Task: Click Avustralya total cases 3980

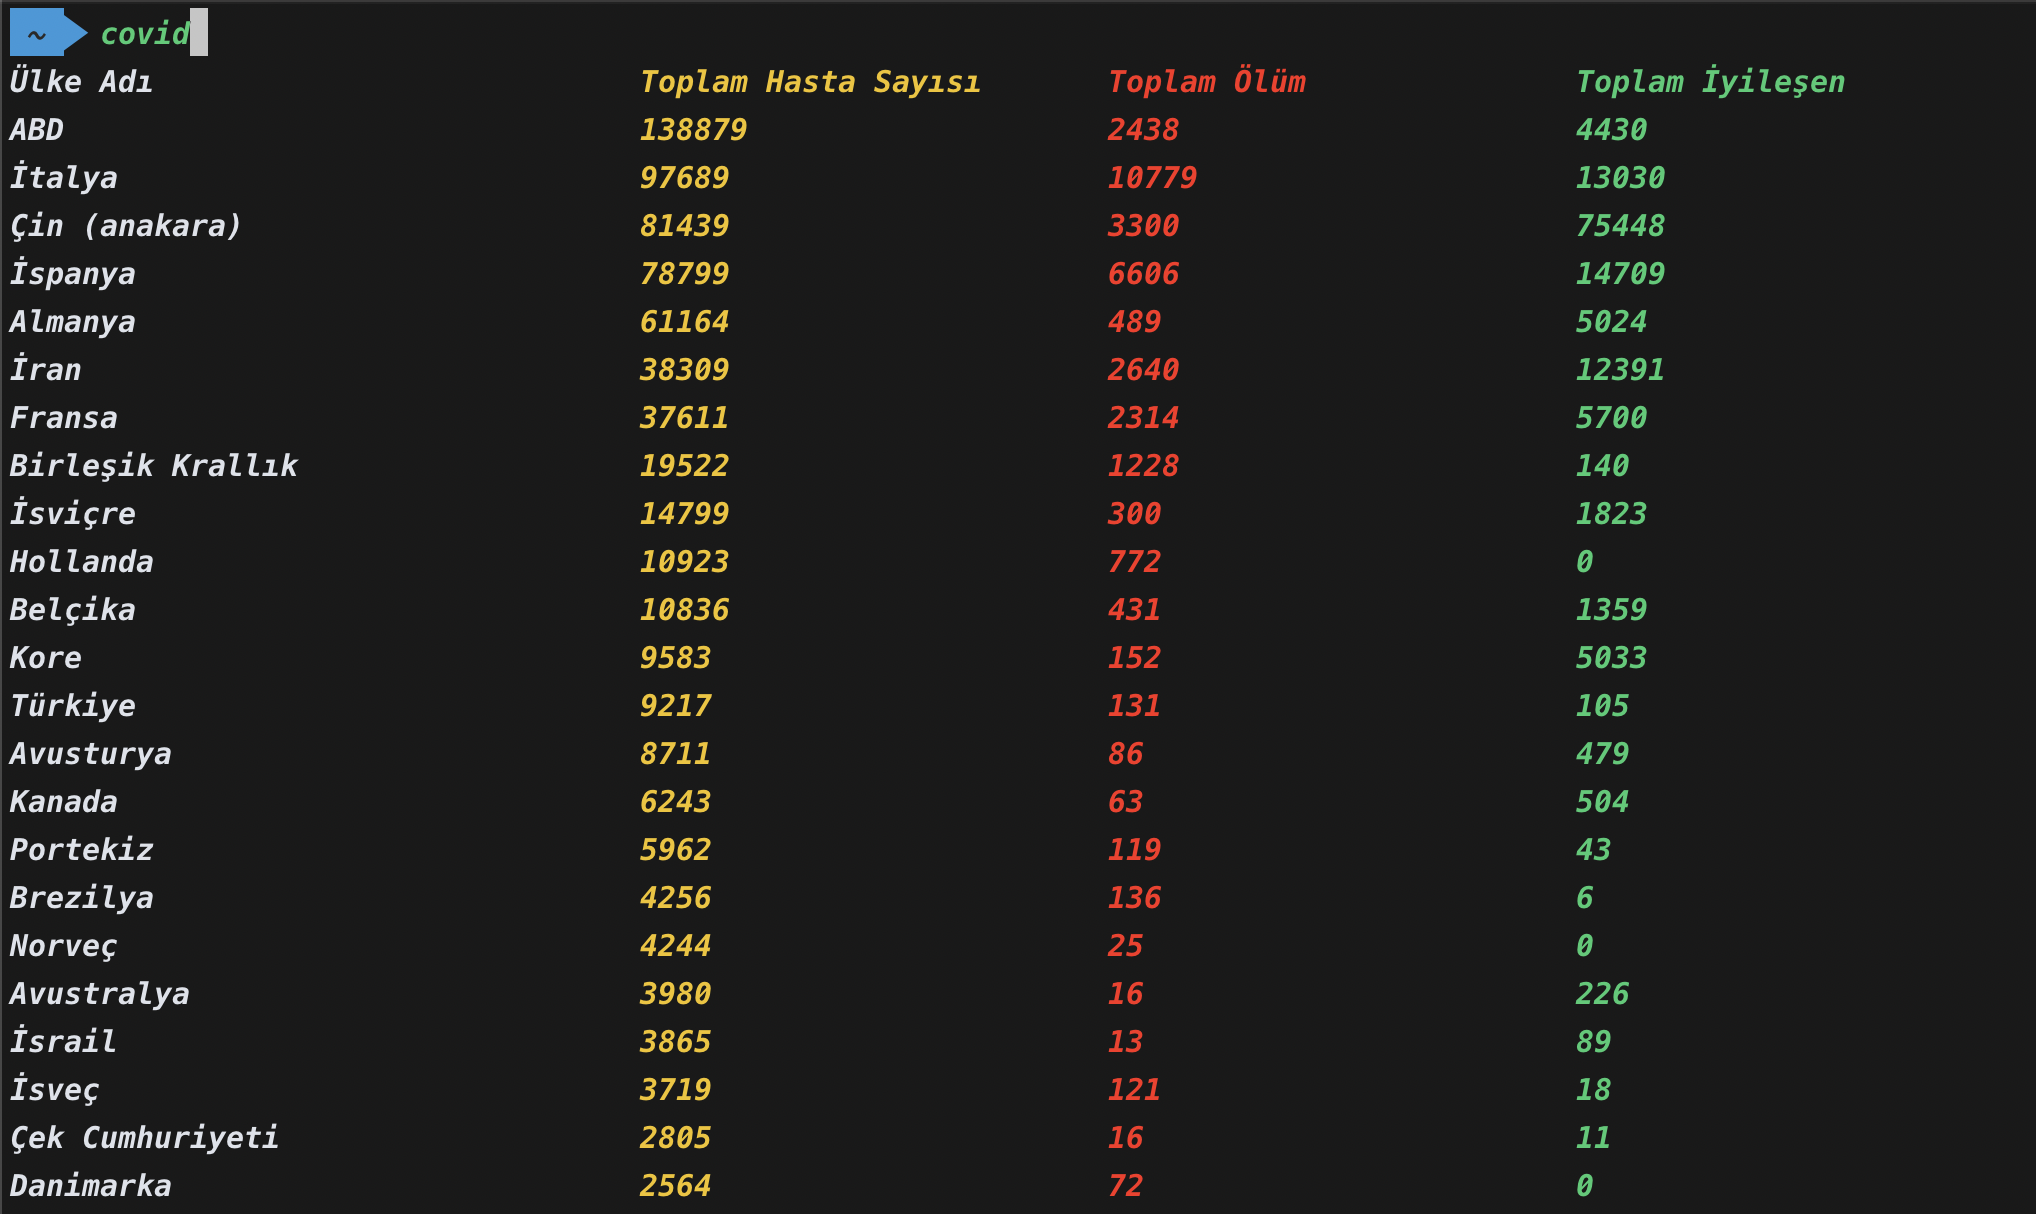Action: point(675,994)
